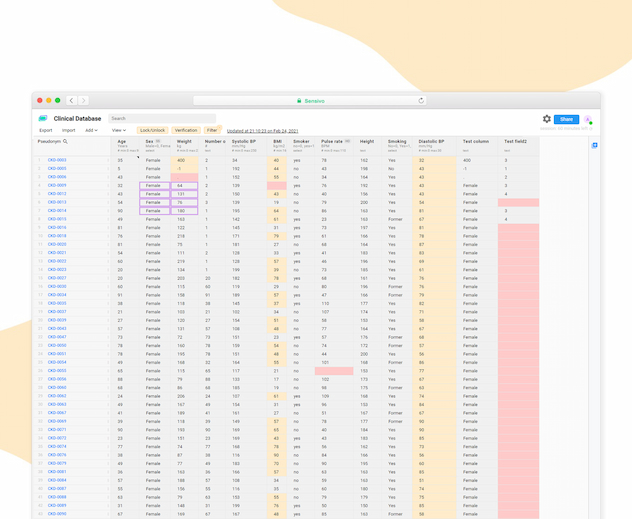Click the user avatar with green status dot
The width and height of the screenshot is (632, 519).
tap(588, 119)
